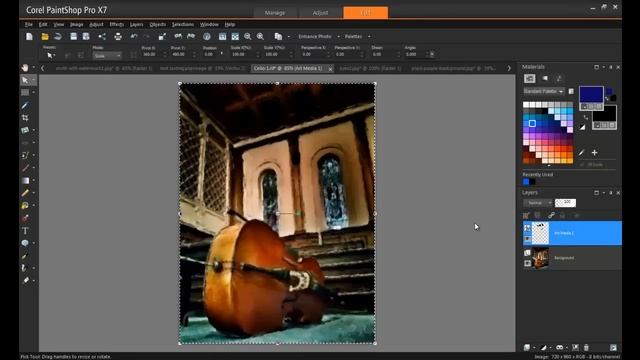Select the Text tool
Viewport: 640px width, 360px height.
coord(25,231)
